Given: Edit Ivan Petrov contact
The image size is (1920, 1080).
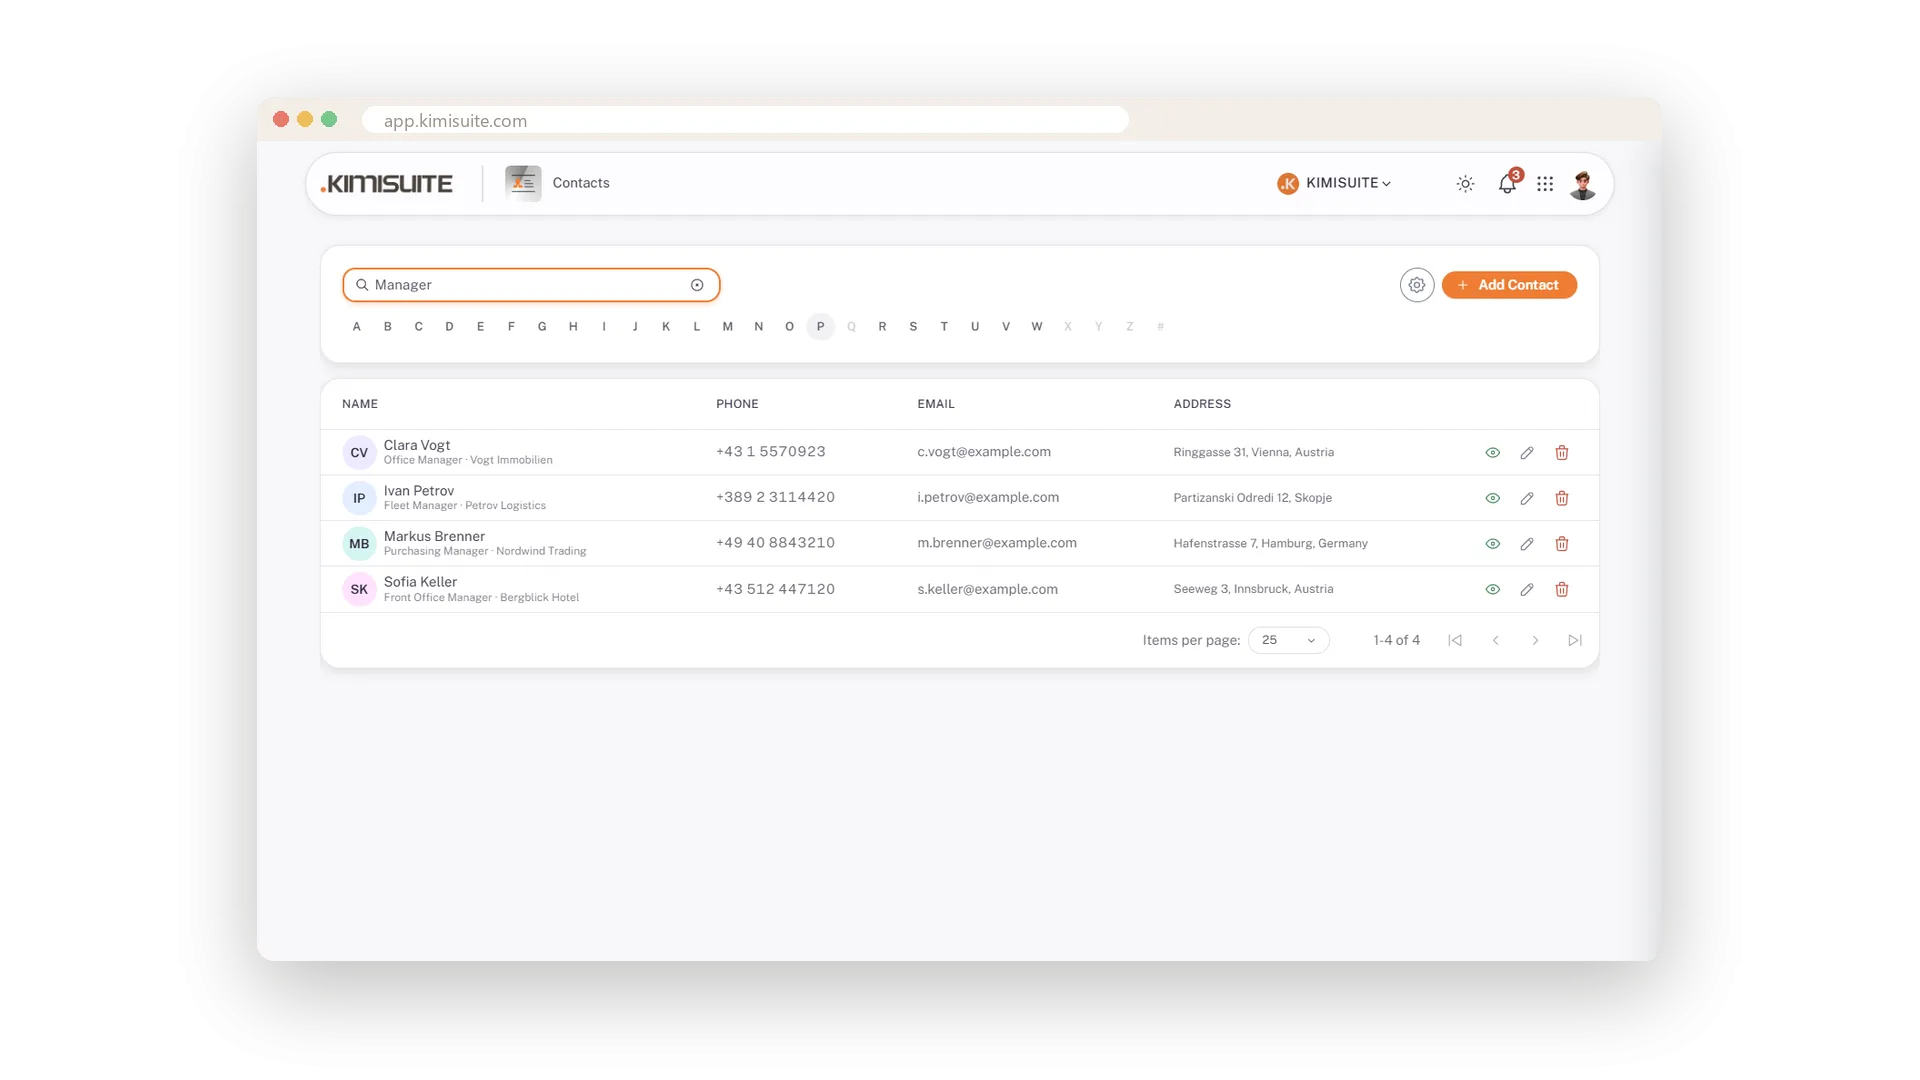Looking at the screenshot, I should tap(1527, 498).
